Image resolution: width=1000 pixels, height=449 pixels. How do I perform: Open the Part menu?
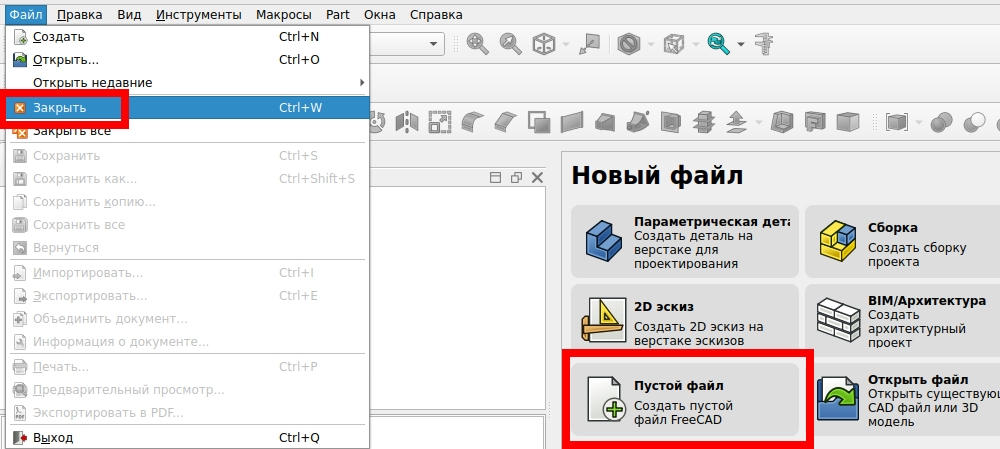click(x=338, y=14)
